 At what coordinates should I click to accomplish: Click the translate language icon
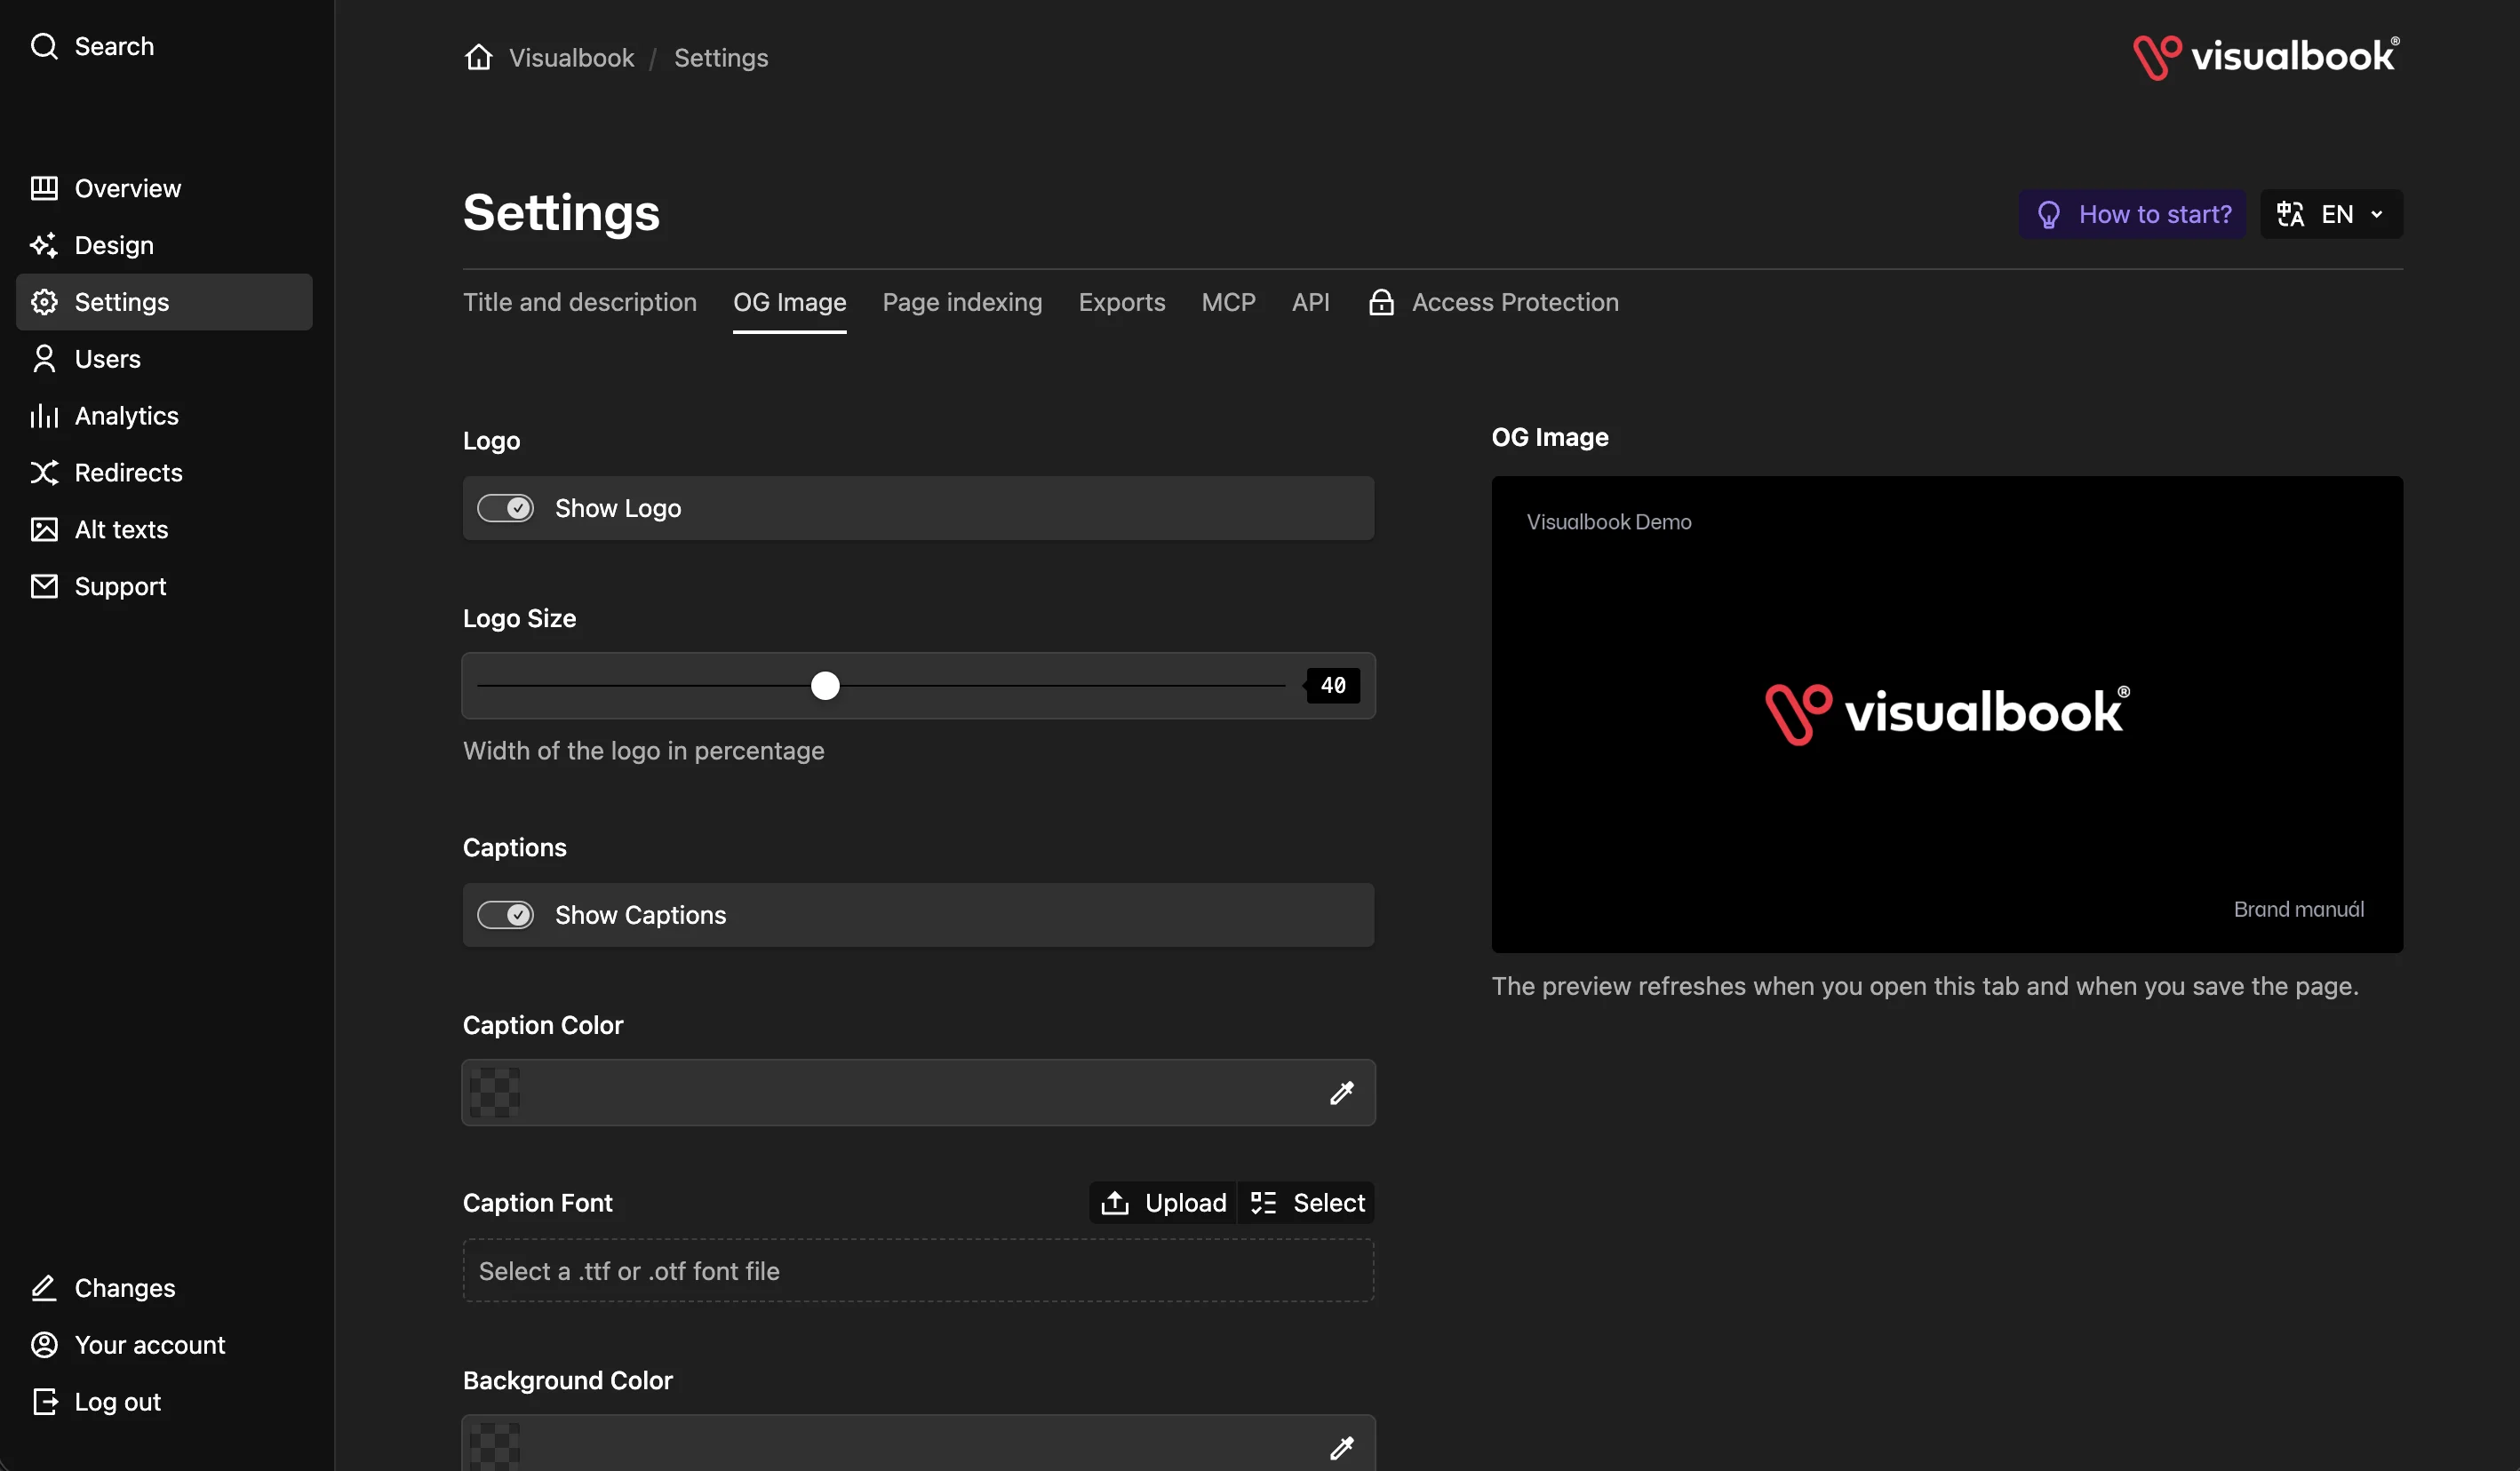tap(2290, 214)
